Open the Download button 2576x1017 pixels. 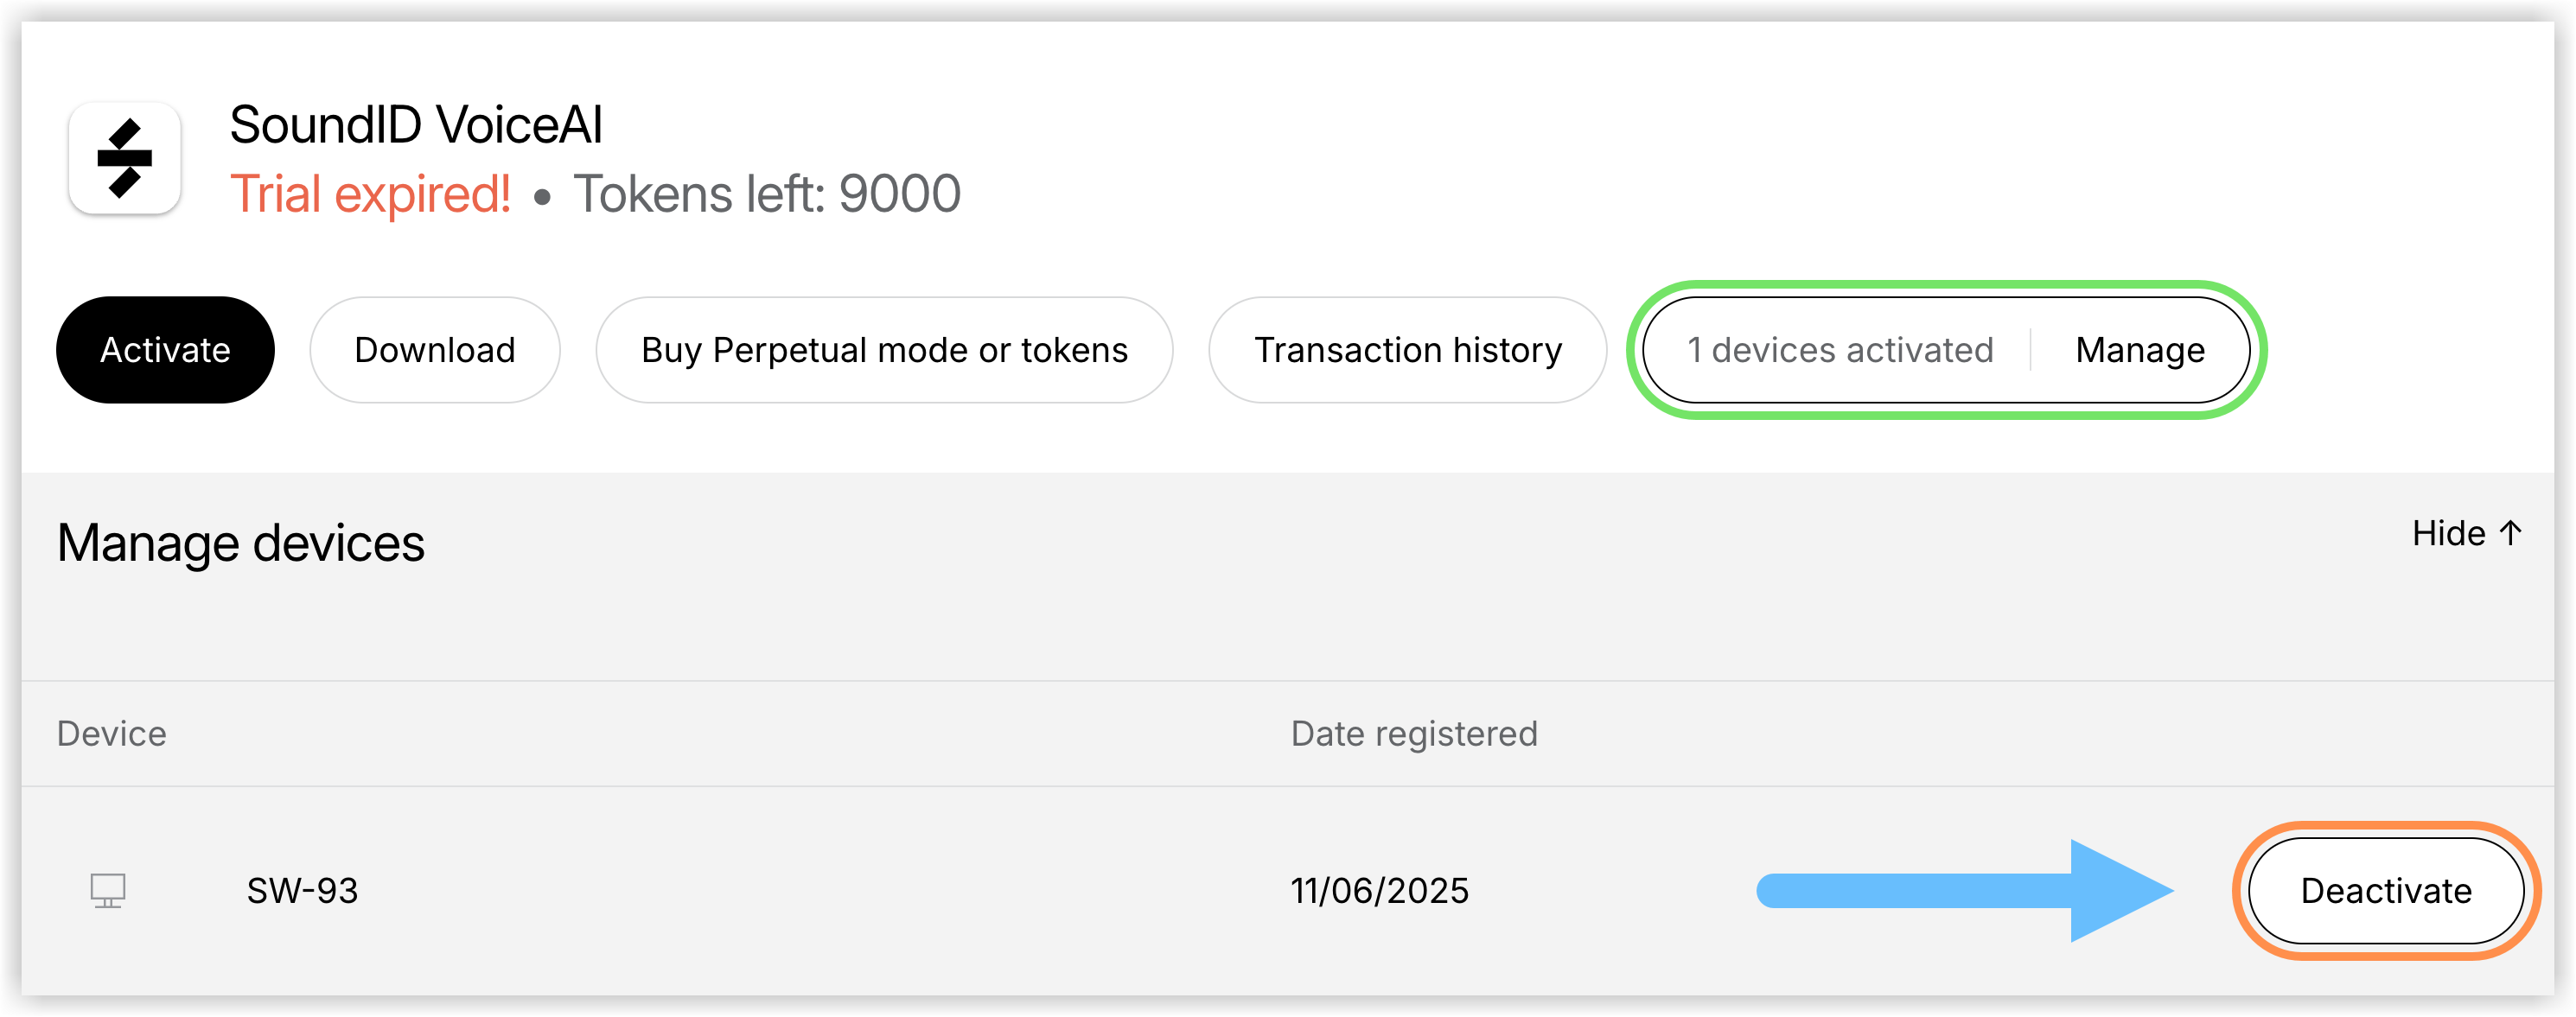click(435, 350)
